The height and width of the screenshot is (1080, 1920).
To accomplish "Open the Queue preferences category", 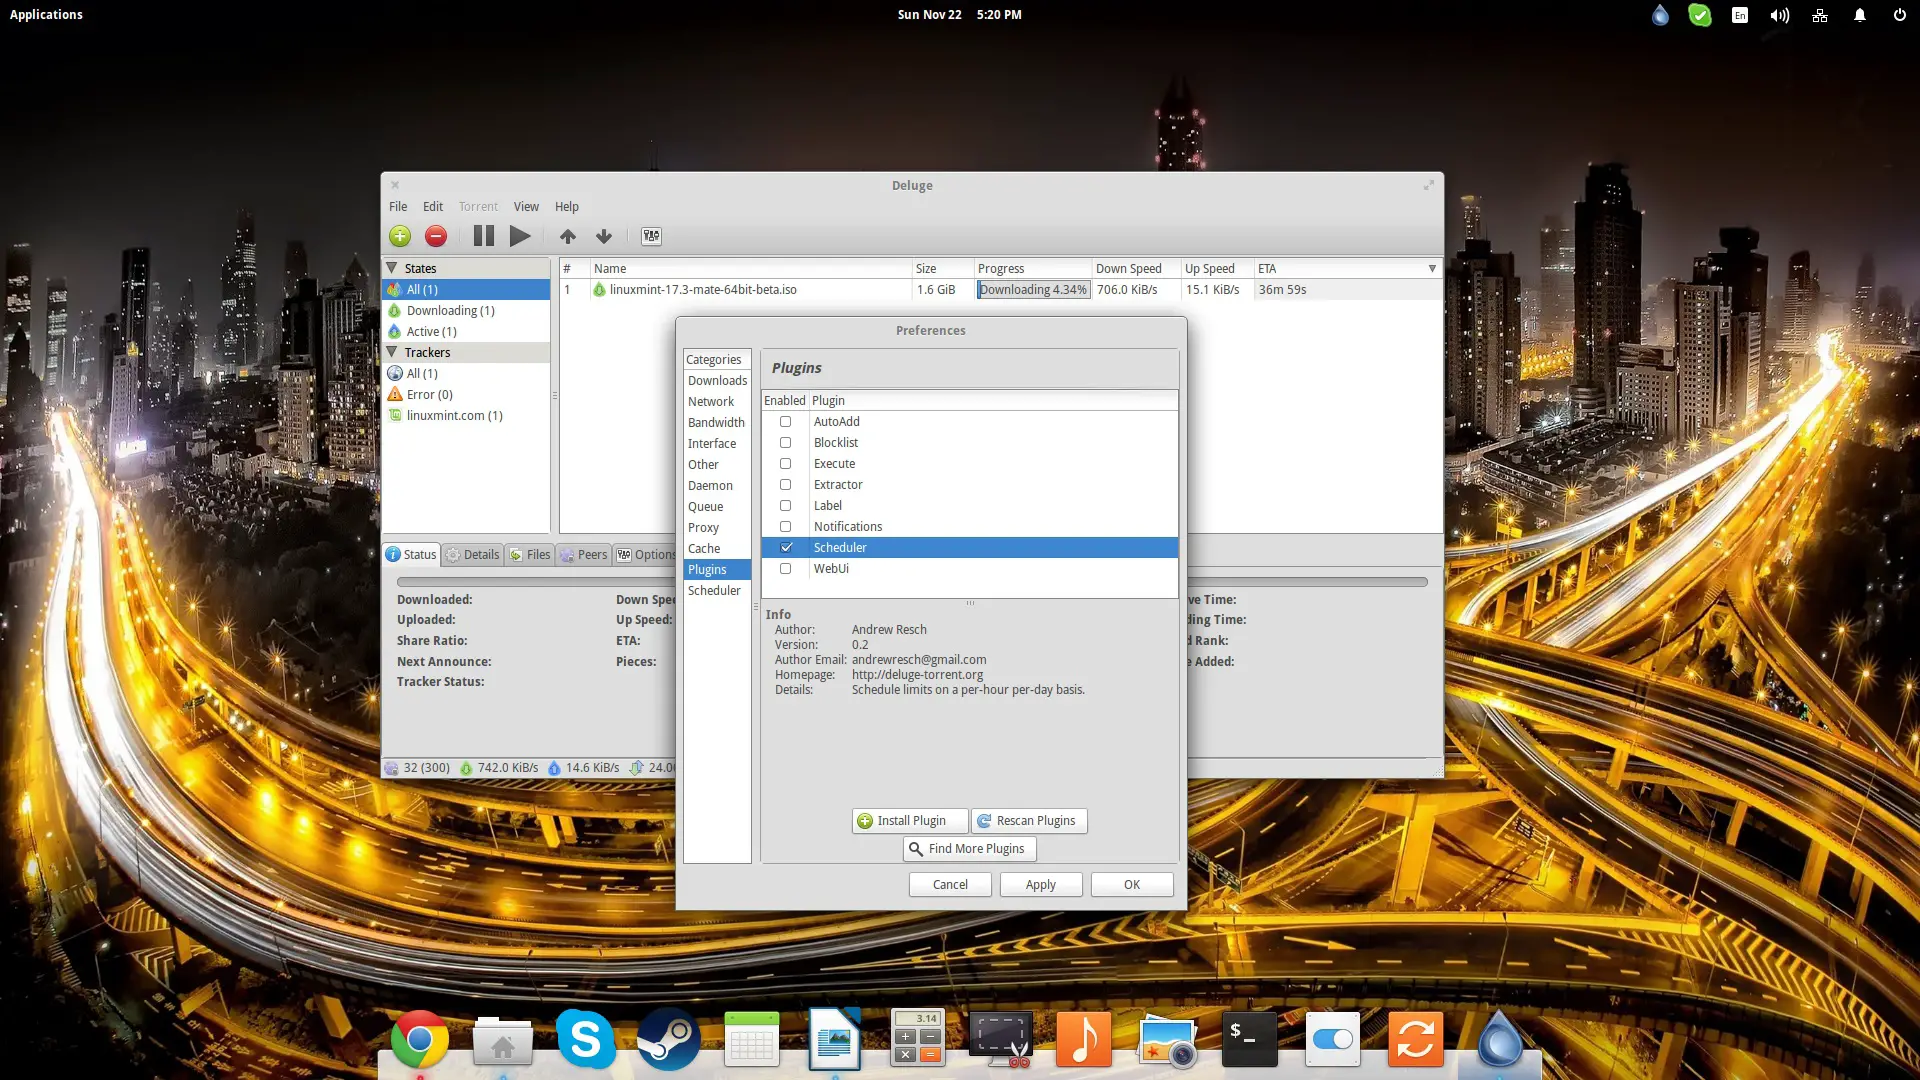I will click(717, 506).
